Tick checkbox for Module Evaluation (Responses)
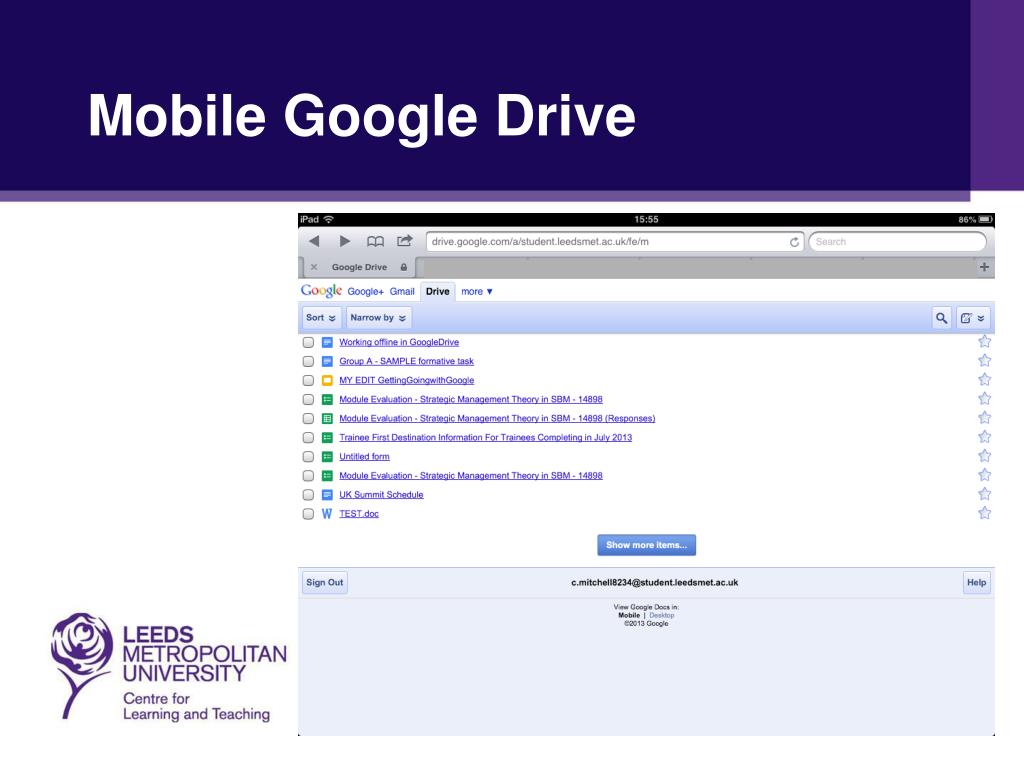1024x768 pixels. click(308, 418)
